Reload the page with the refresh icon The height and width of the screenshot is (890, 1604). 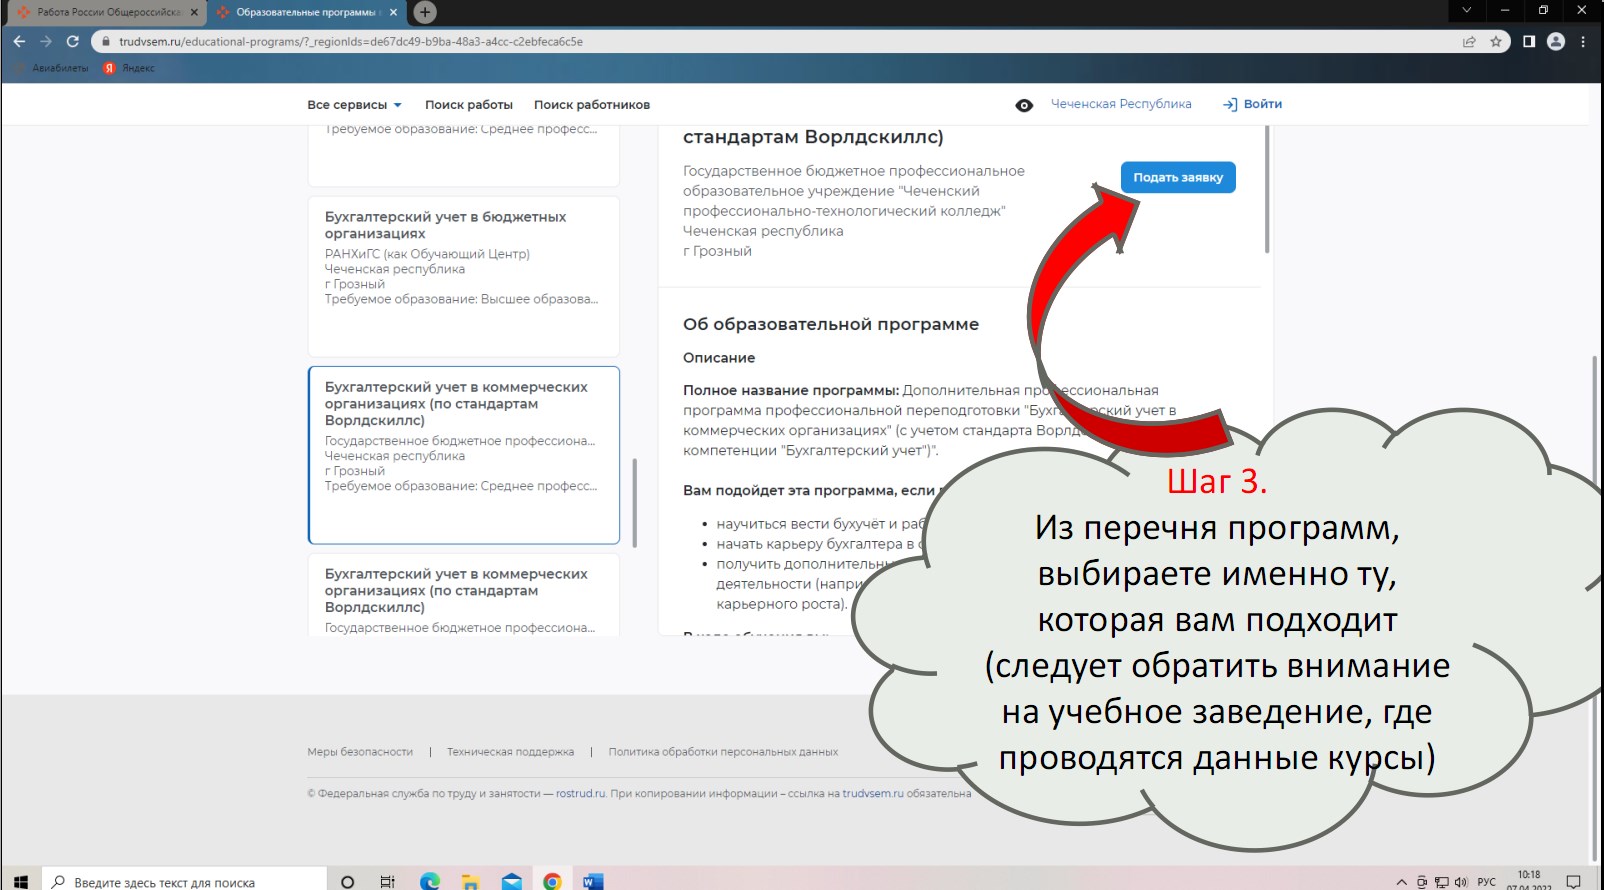(72, 41)
